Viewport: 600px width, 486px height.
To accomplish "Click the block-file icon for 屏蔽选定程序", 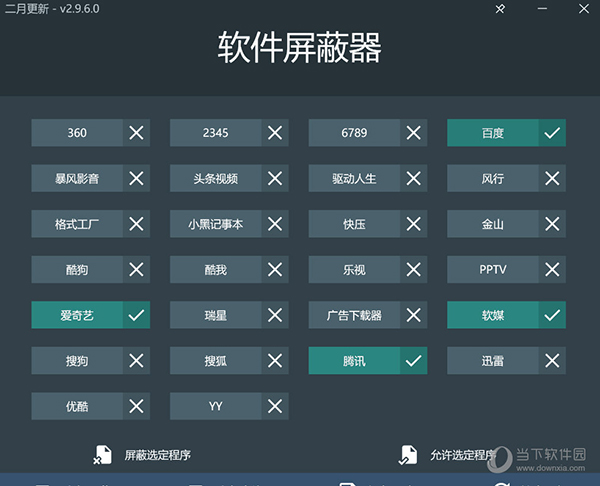I will point(103,455).
